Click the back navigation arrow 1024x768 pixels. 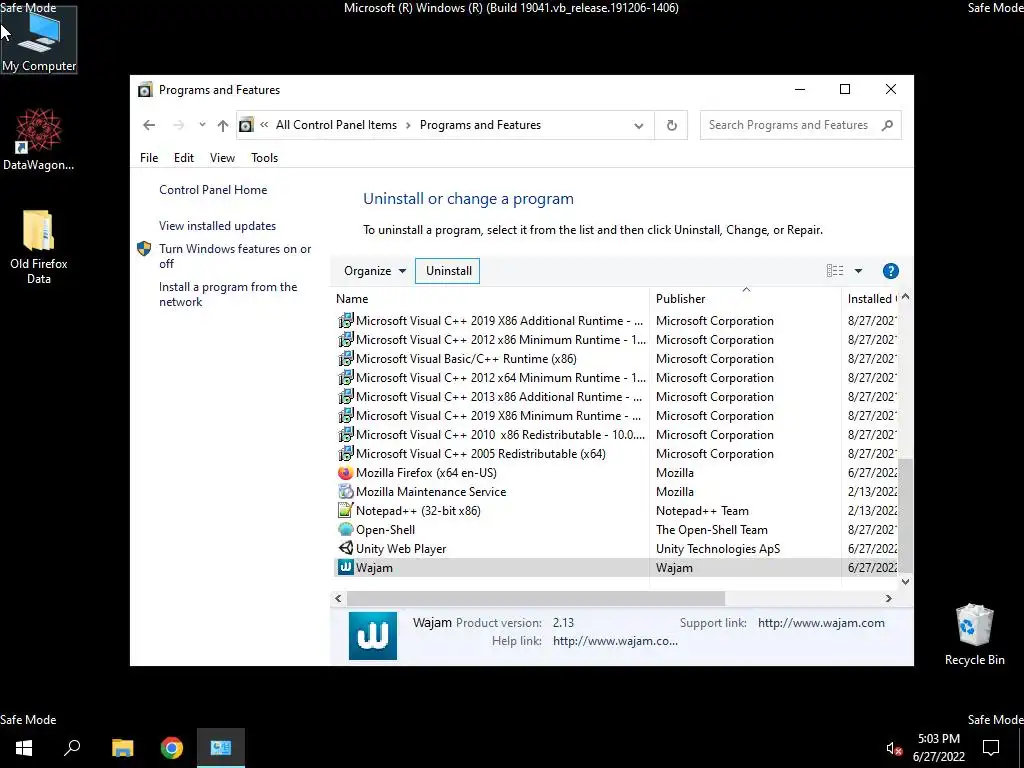[x=149, y=125]
